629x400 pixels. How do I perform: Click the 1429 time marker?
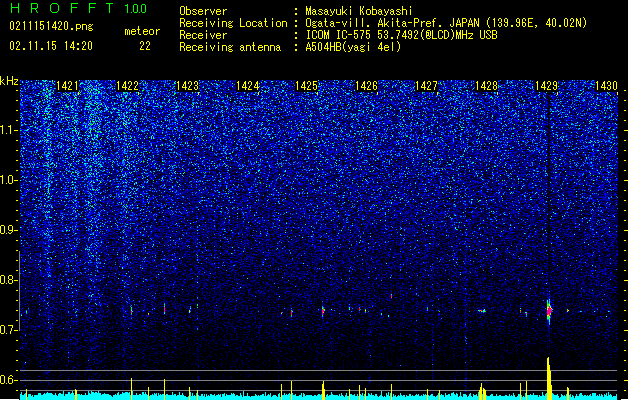pyautogui.click(x=546, y=86)
